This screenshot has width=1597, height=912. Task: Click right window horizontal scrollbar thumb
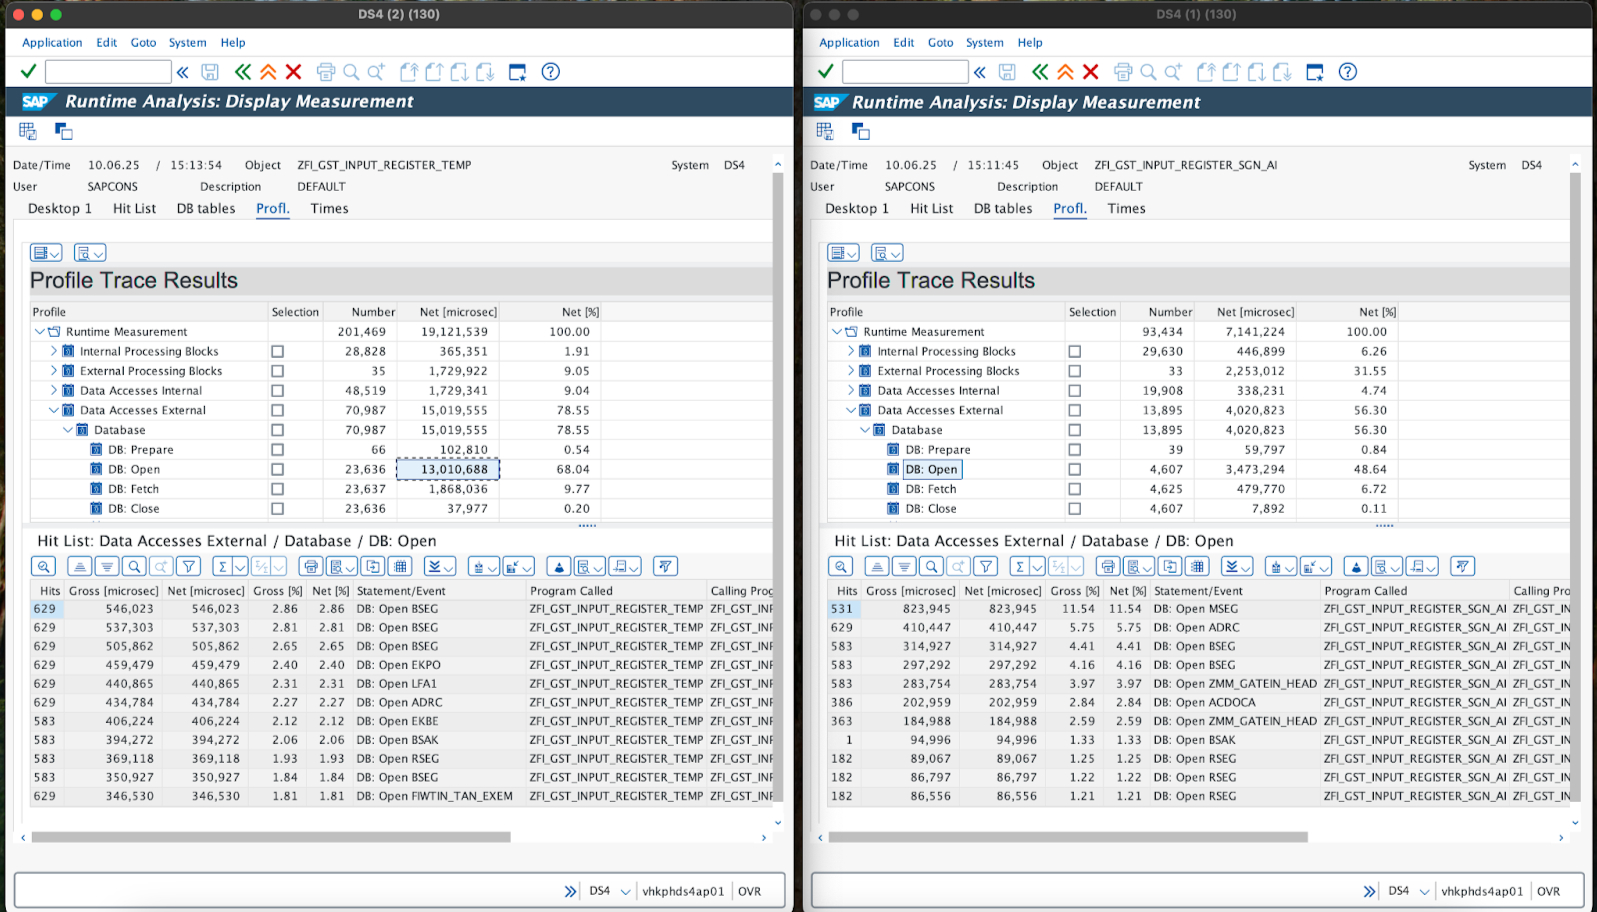(1068, 837)
